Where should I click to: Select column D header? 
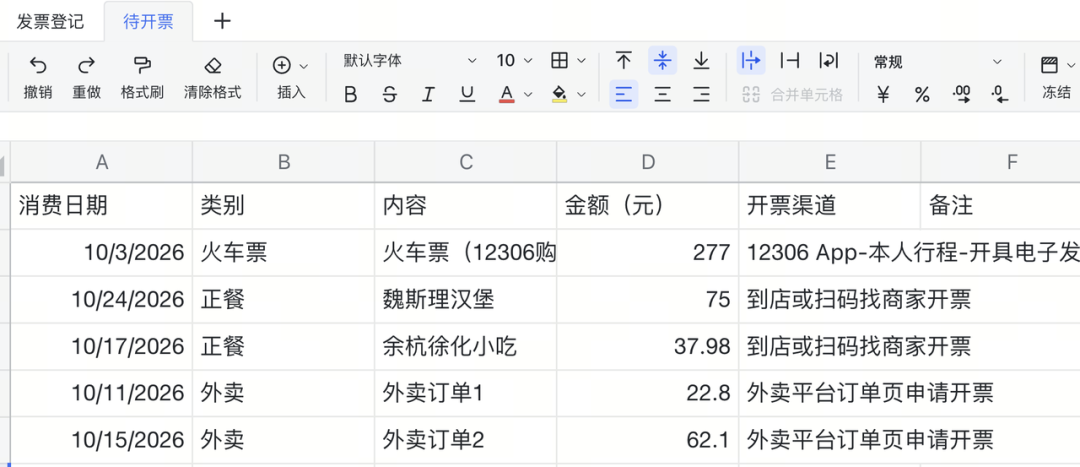point(647,162)
